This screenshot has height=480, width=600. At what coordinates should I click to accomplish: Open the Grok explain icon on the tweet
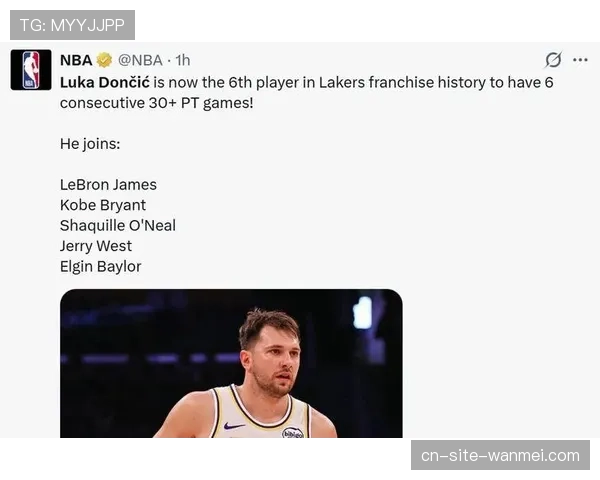(553, 60)
